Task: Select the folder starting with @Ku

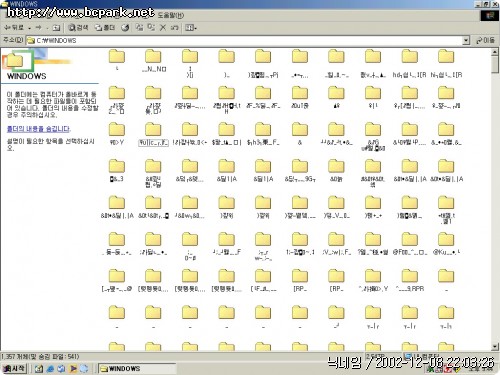Action: [446, 244]
